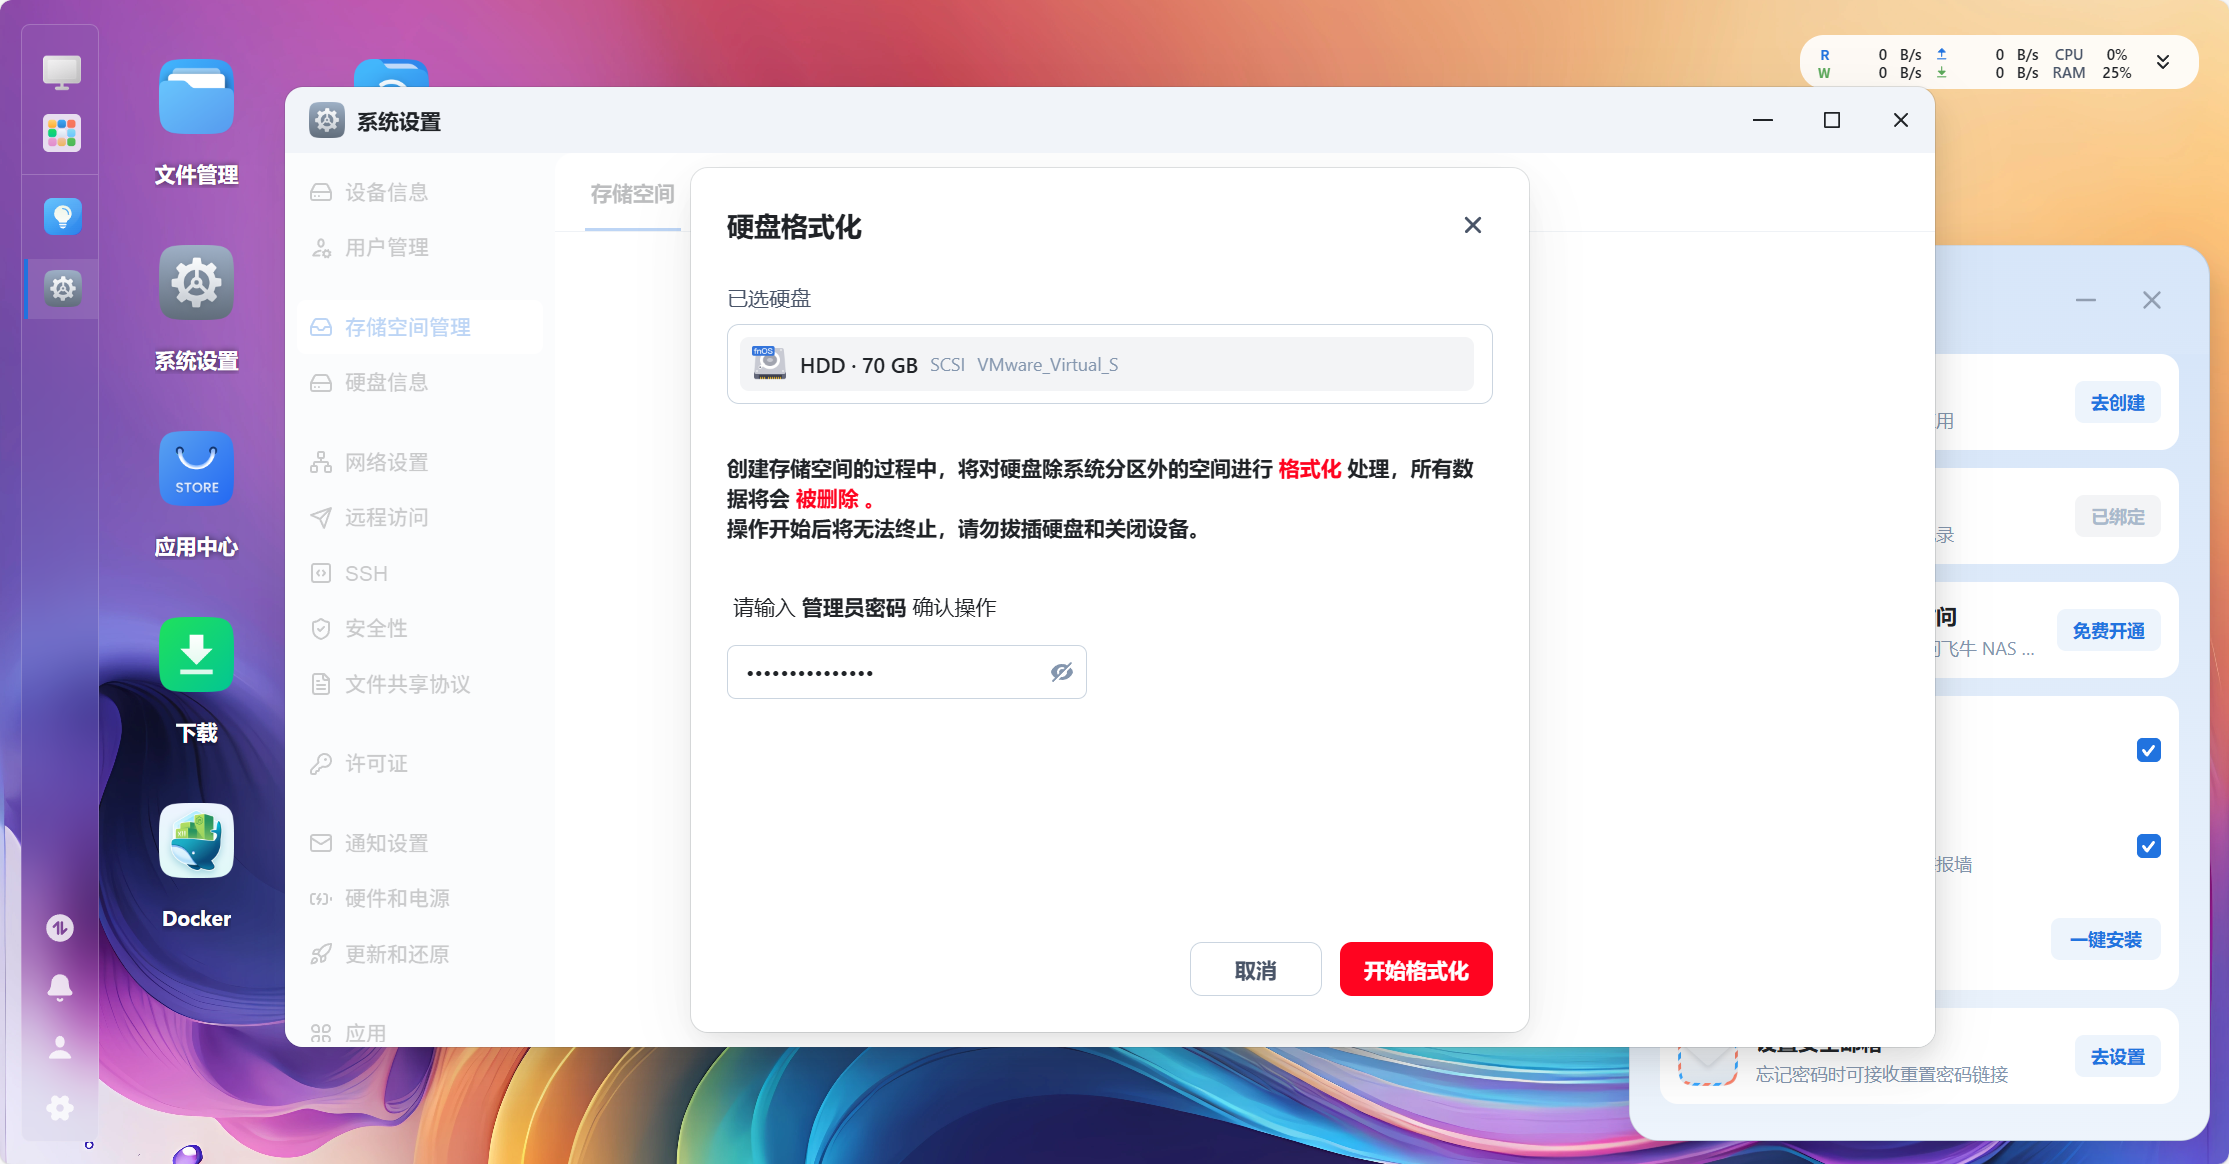
Task: Click the red 开始格式化 button
Action: (x=1415, y=970)
